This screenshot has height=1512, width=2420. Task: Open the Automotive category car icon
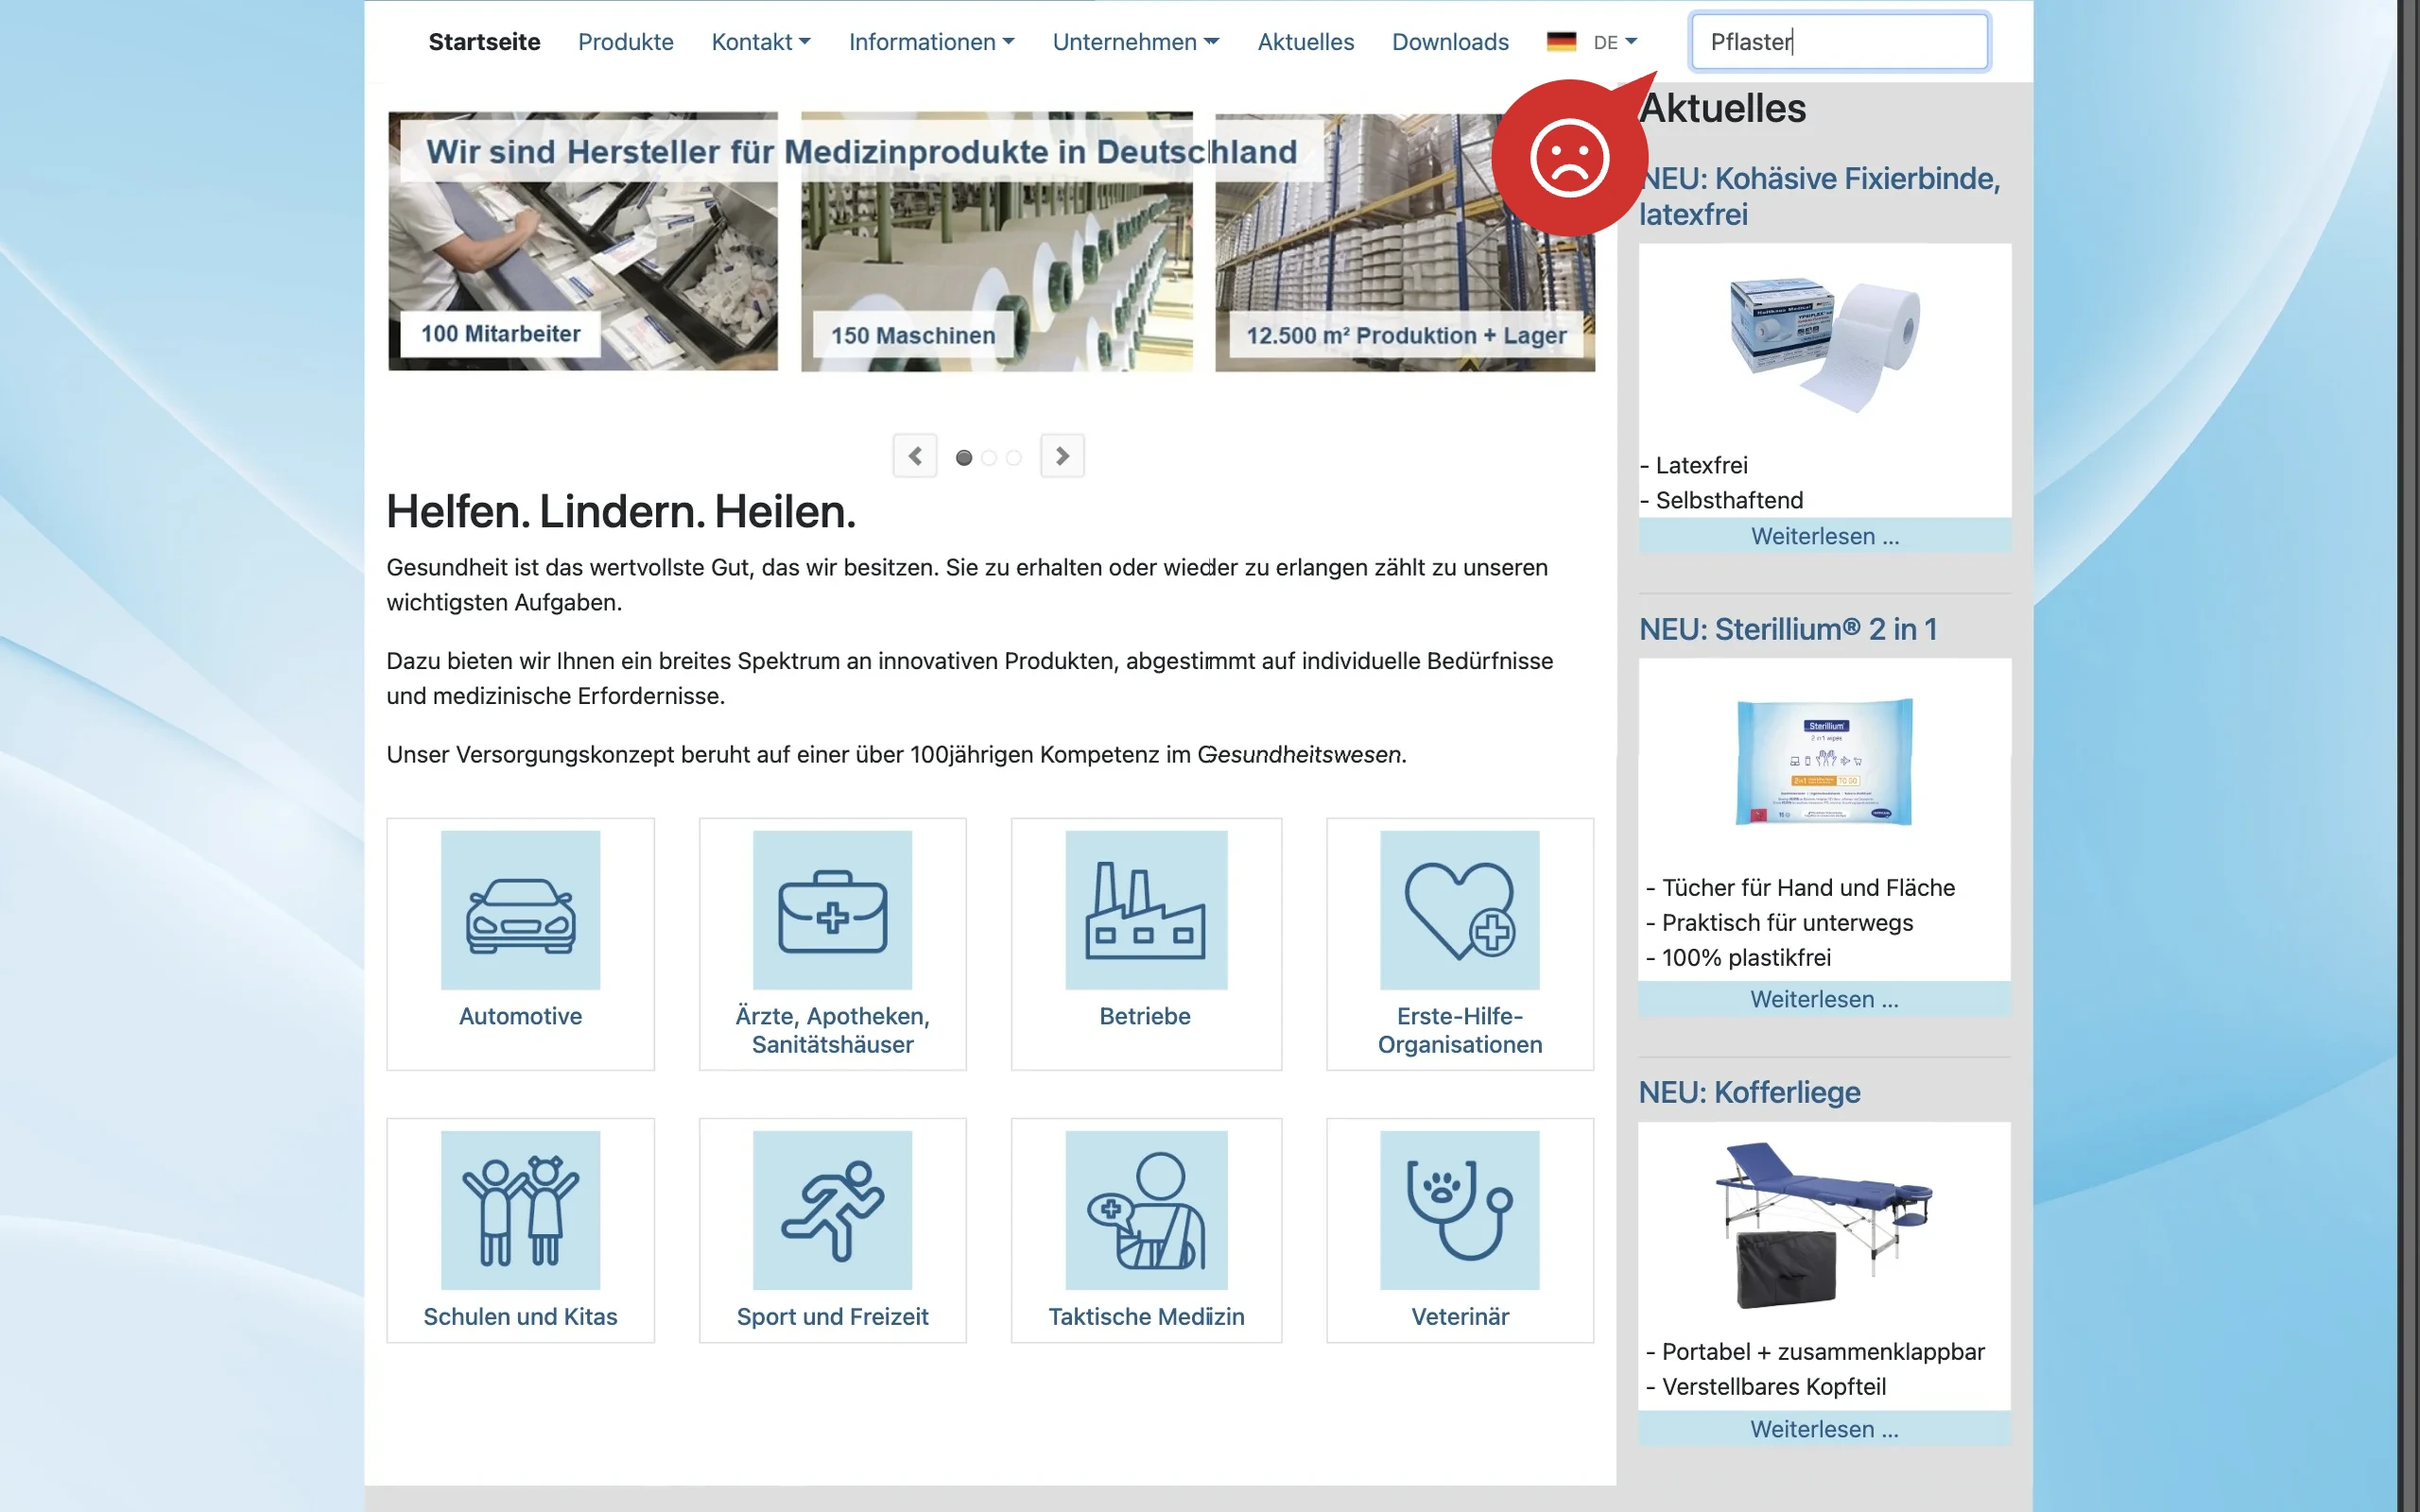520,909
